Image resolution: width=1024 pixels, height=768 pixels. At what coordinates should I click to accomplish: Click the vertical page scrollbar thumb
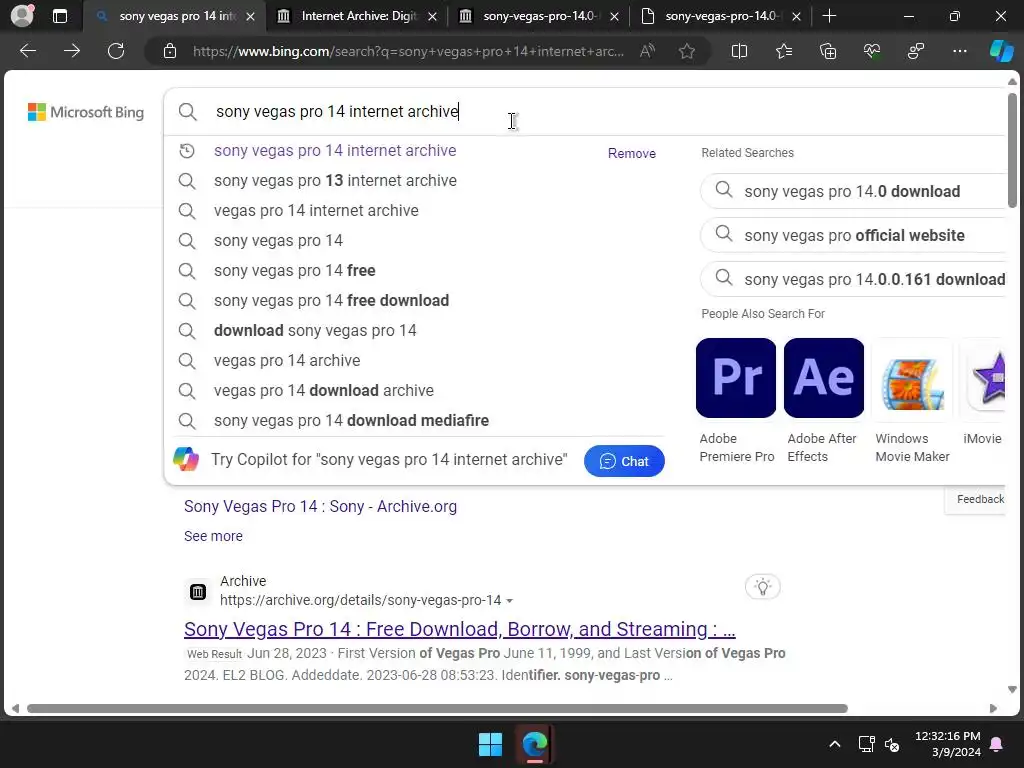tap(1012, 150)
